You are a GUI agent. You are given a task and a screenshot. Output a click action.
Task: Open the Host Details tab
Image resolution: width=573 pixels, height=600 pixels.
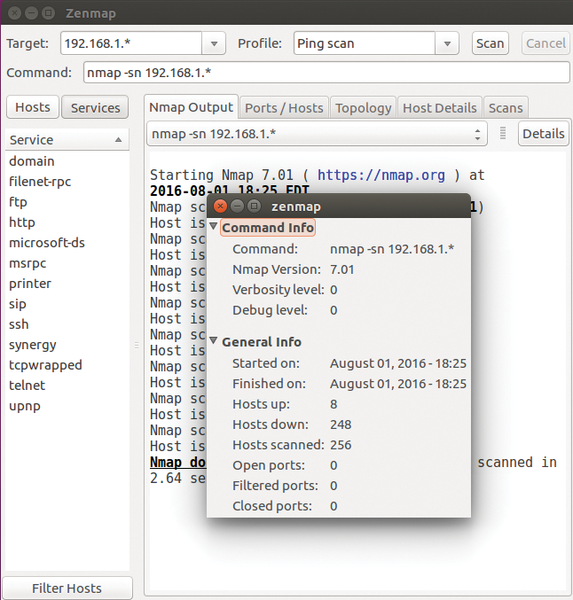(x=440, y=108)
